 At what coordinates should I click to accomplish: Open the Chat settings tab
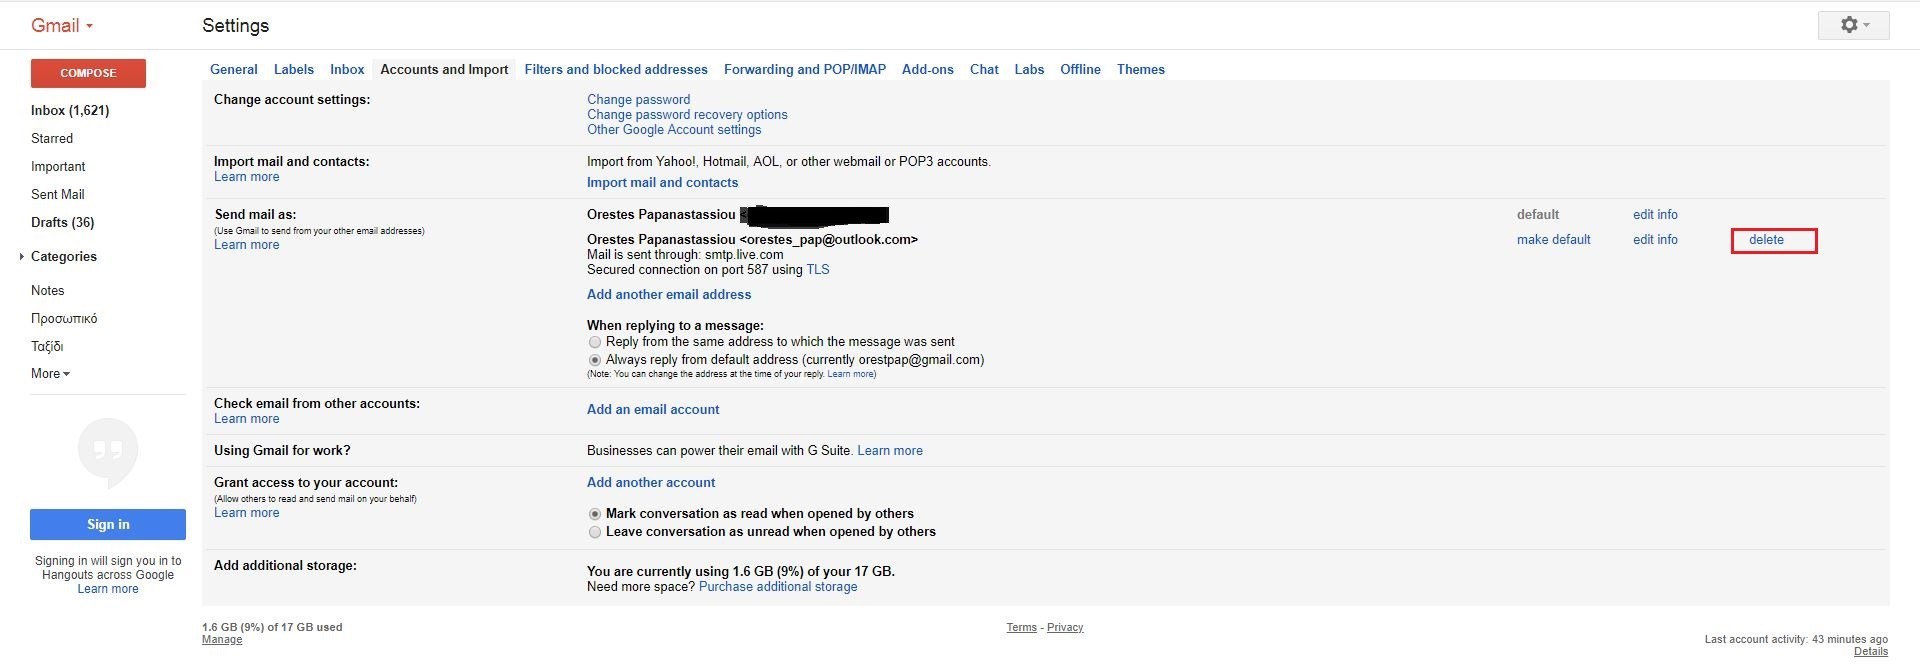(984, 69)
